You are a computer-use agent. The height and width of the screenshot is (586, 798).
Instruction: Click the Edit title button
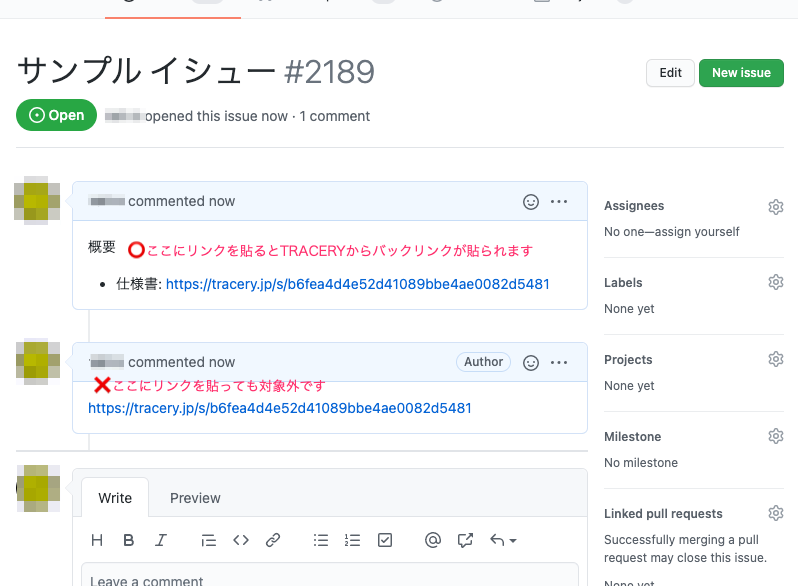coord(670,73)
